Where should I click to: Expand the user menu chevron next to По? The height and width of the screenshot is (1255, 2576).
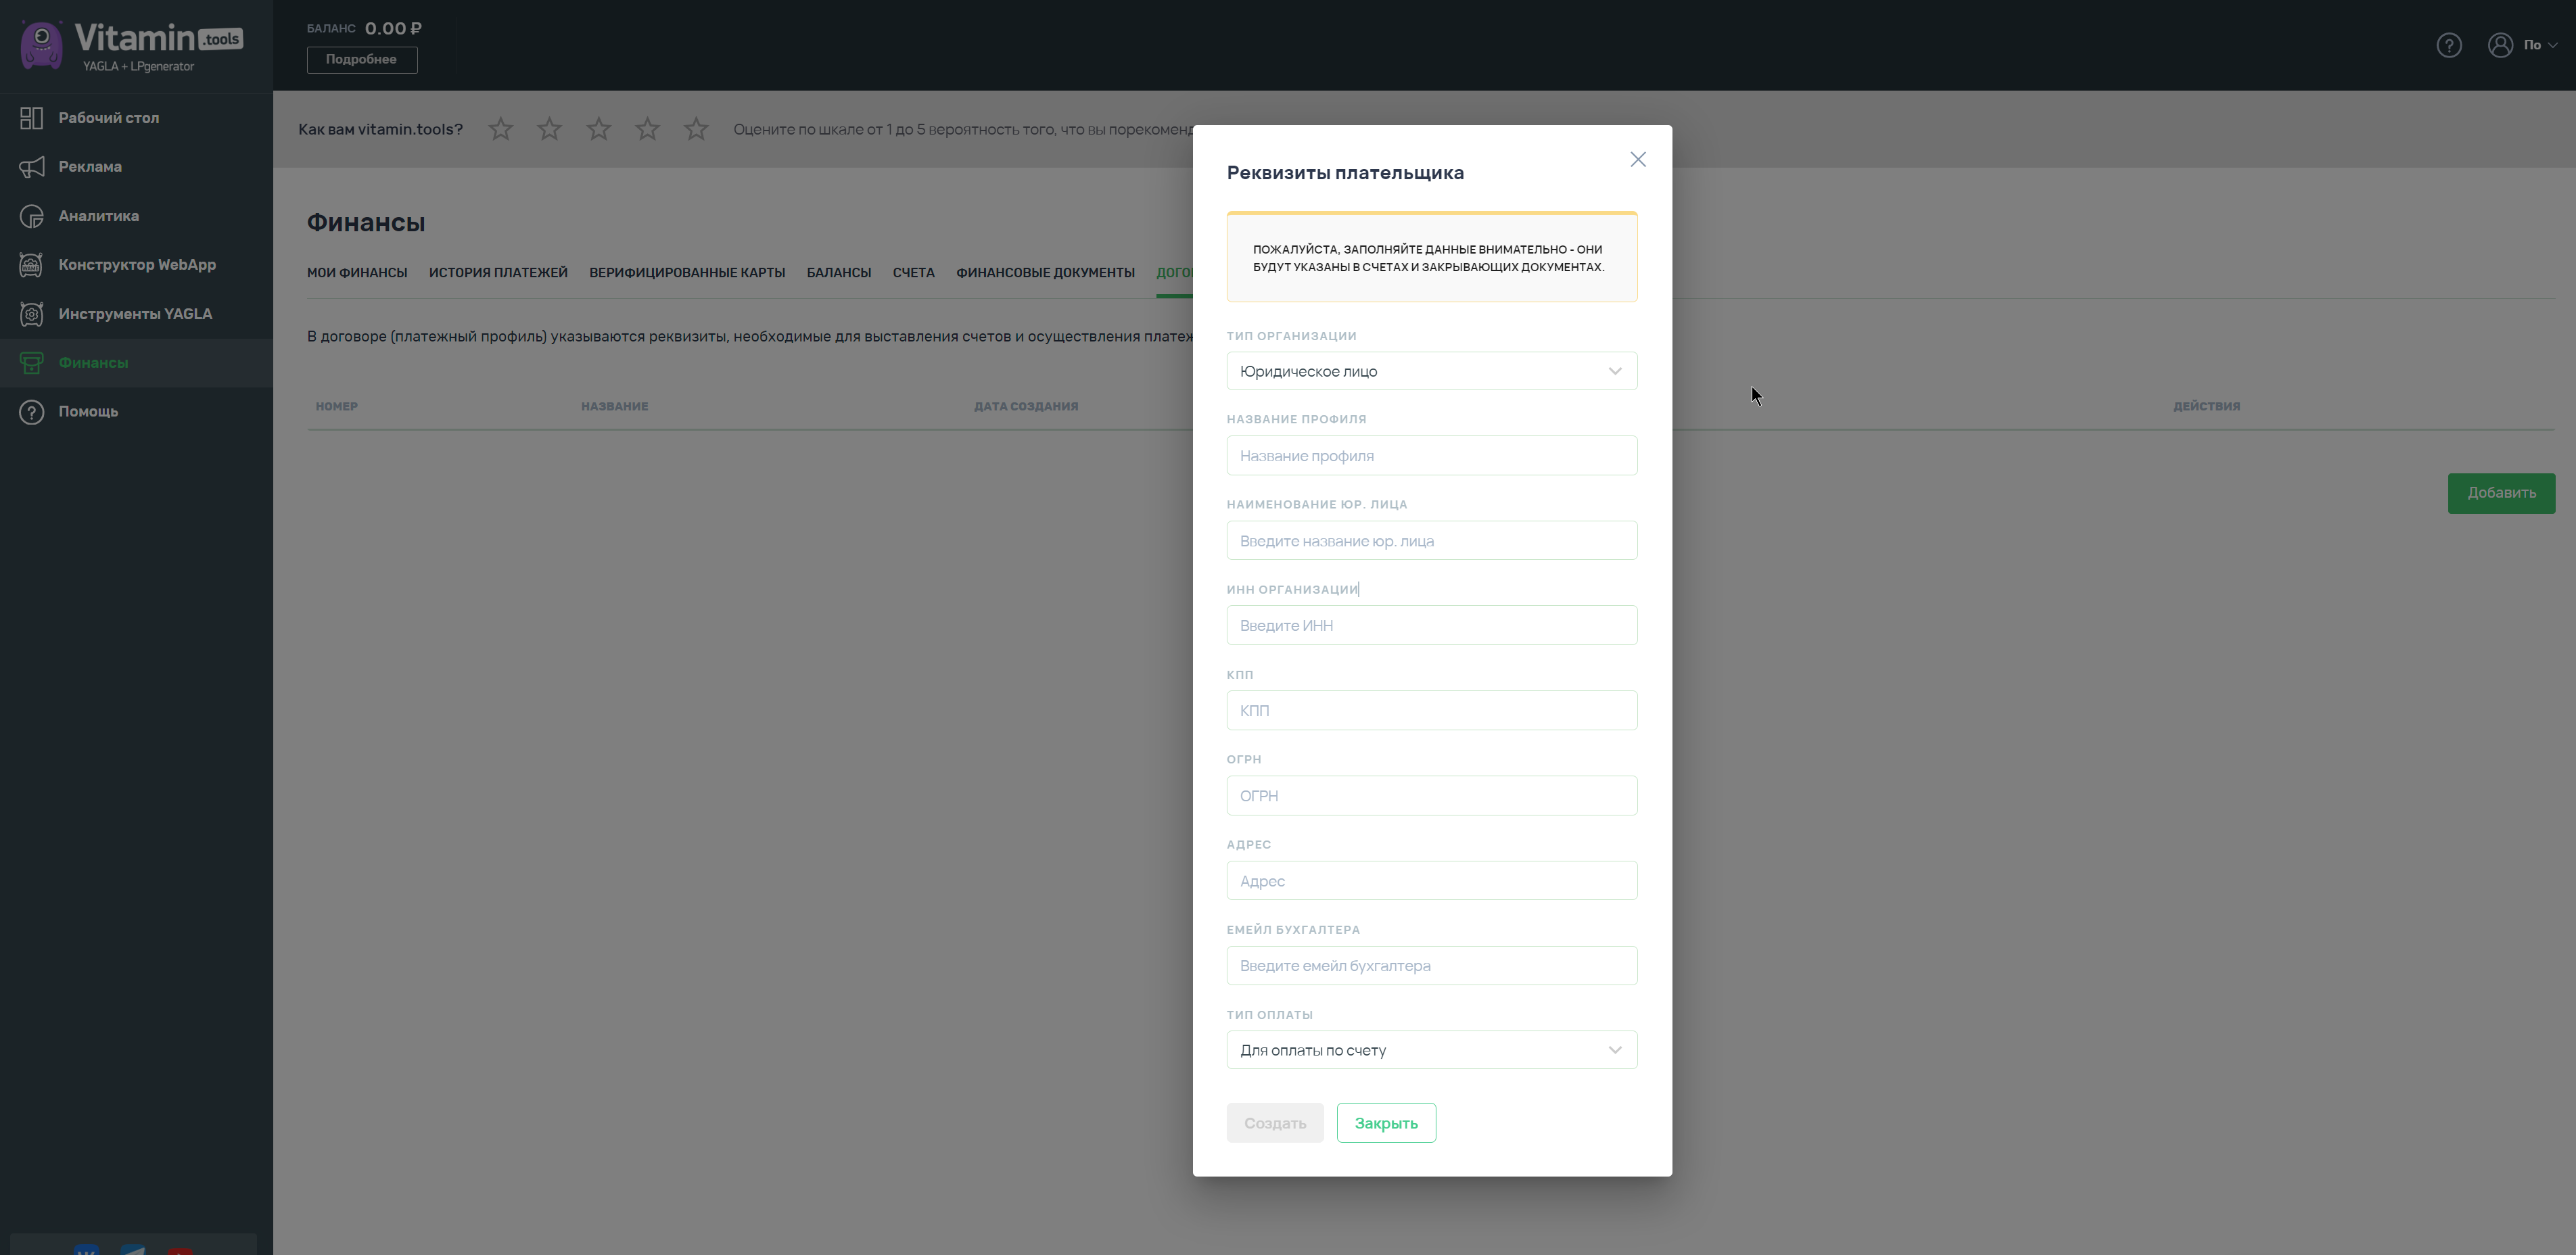pos(2553,45)
